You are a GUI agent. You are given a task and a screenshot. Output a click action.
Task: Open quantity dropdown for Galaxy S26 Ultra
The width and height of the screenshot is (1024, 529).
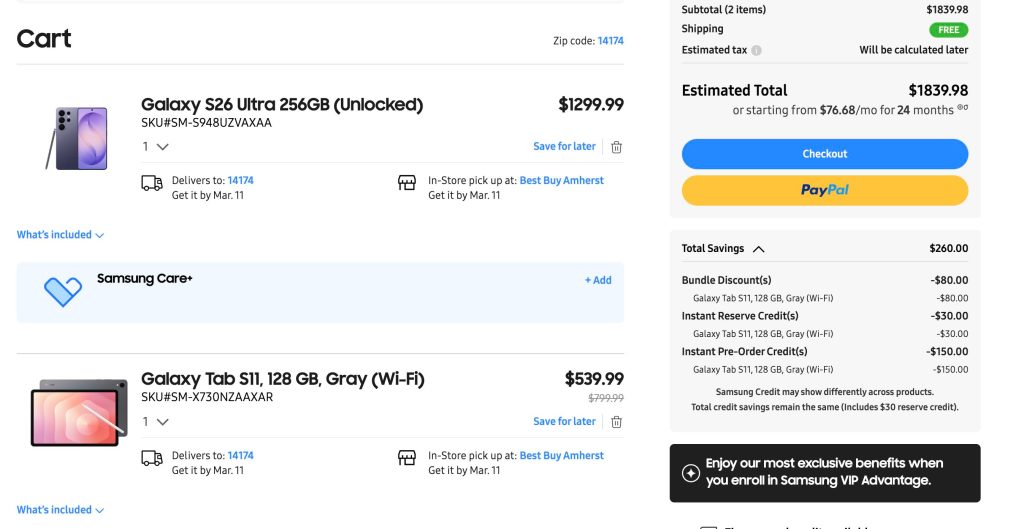(156, 147)
